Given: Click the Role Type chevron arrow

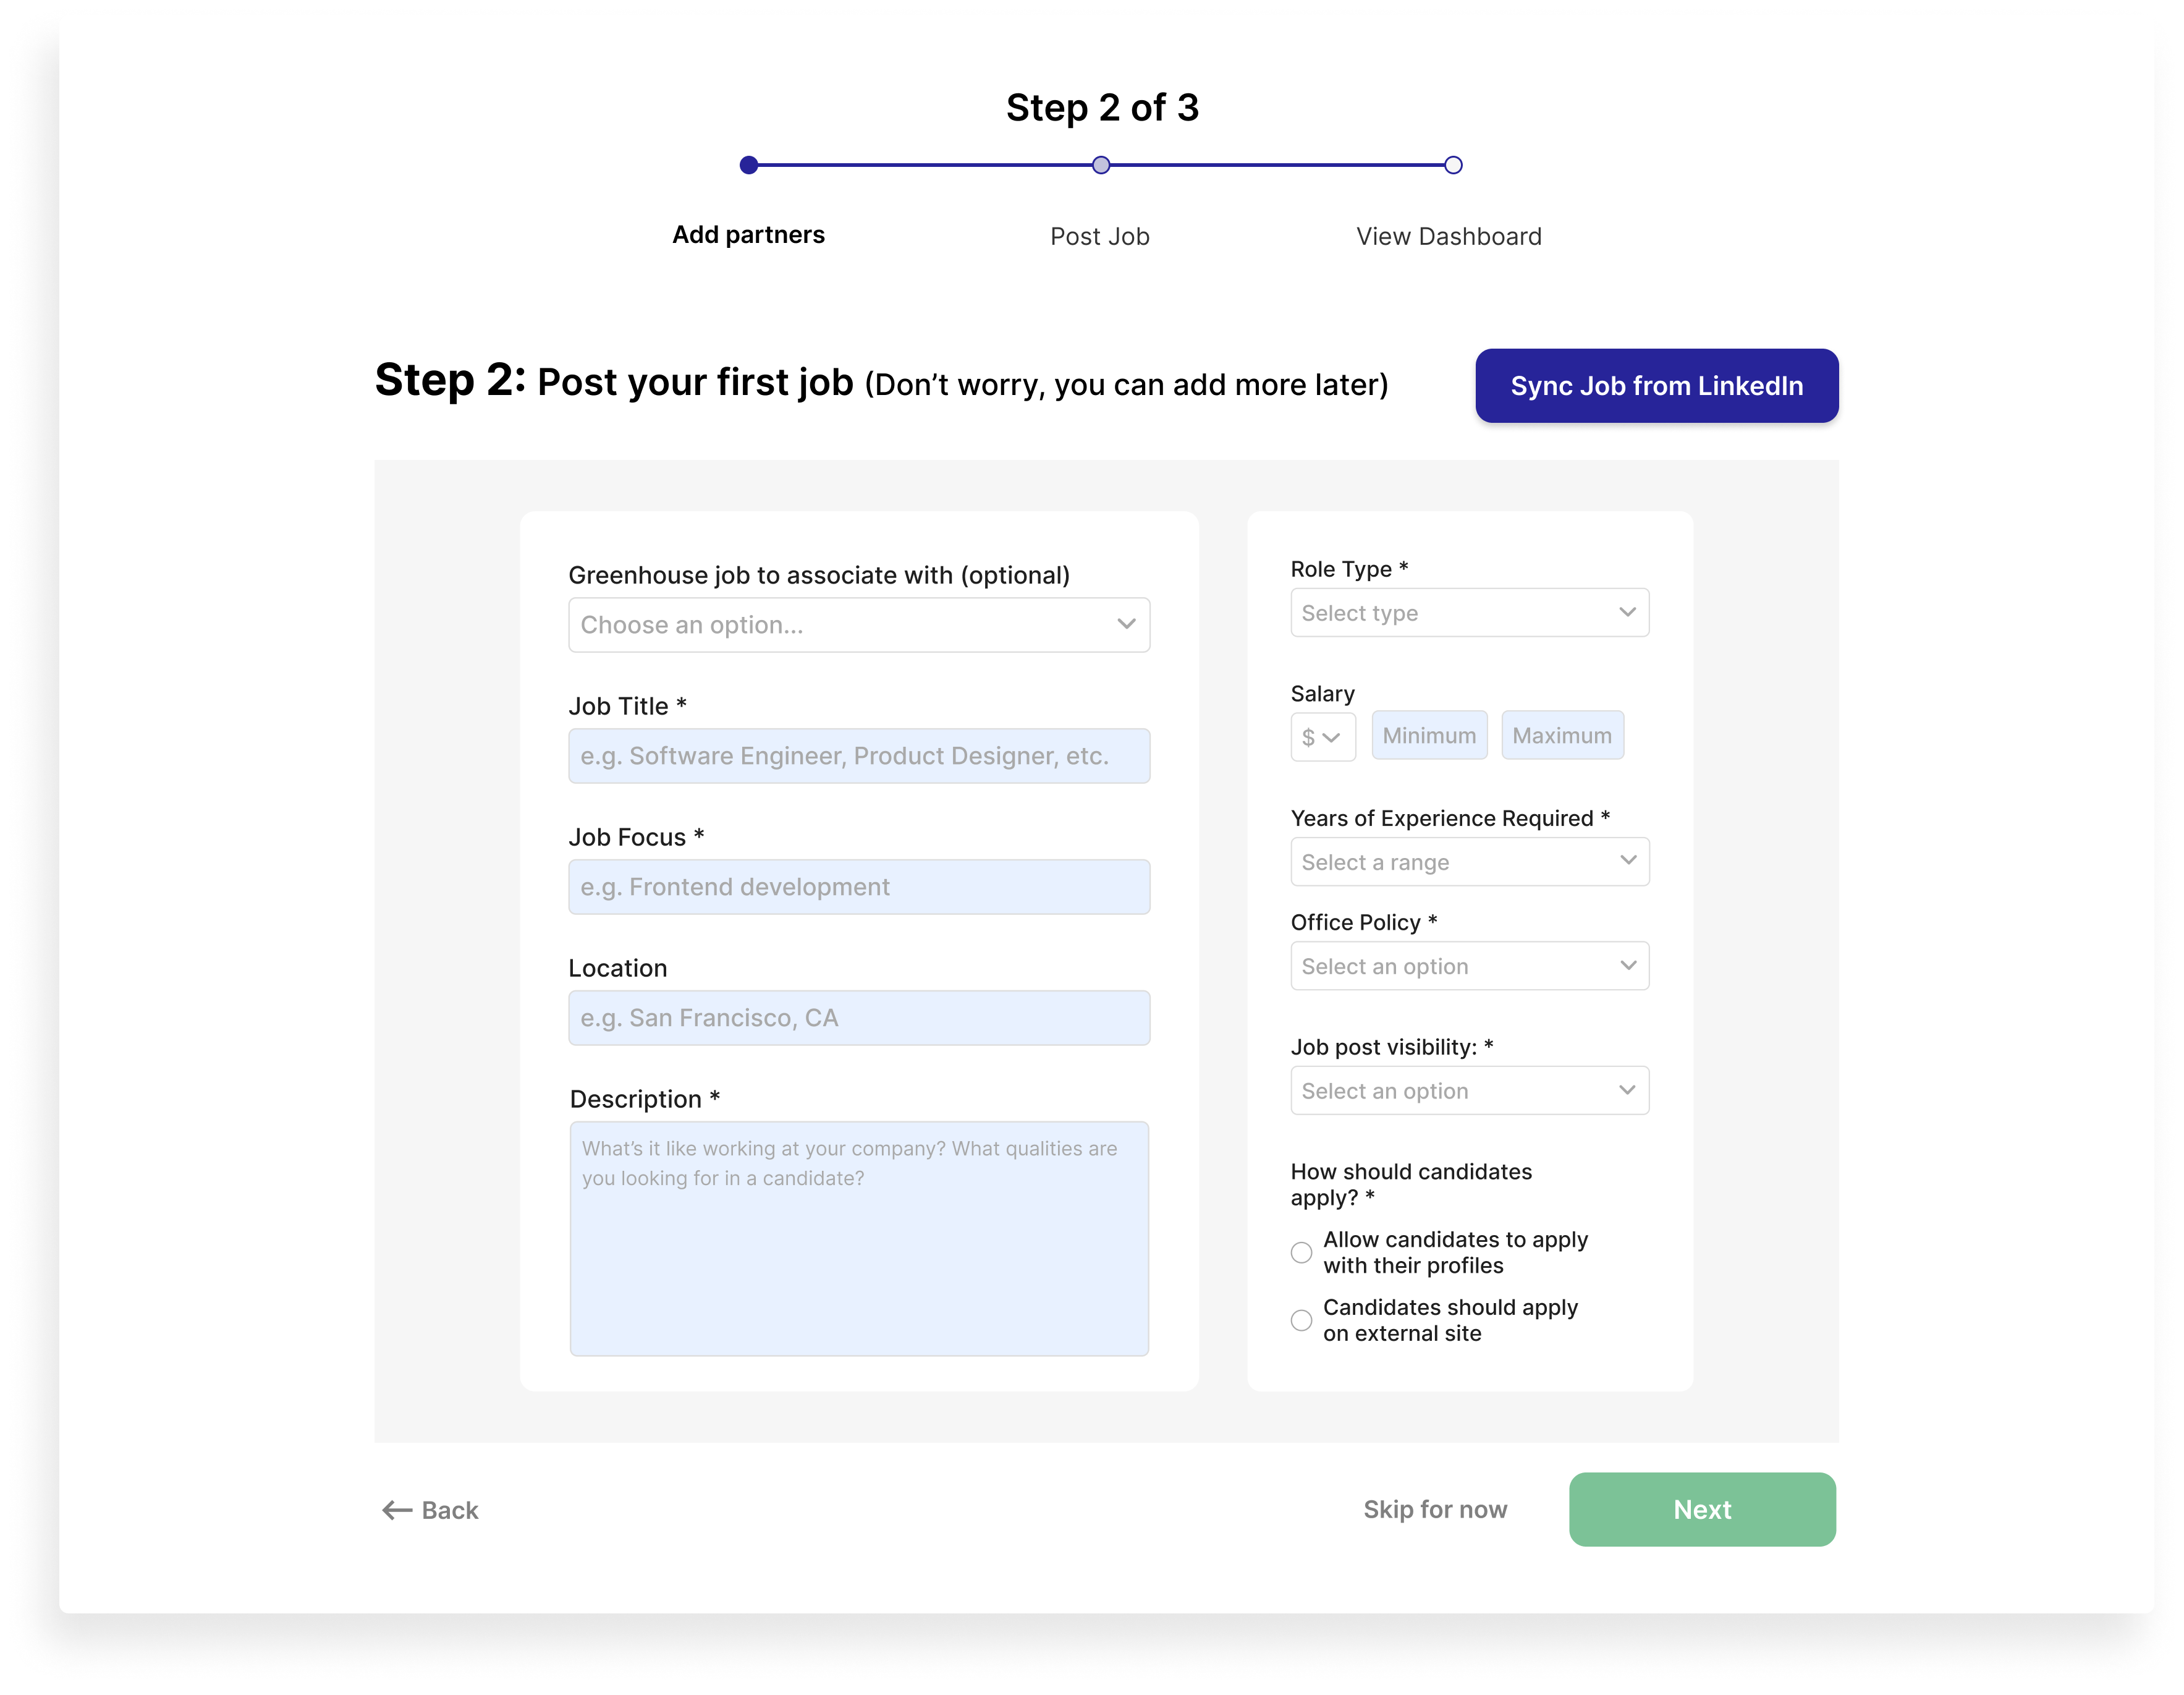Looking at the screenshot, I should click(x=1627, y=612).
